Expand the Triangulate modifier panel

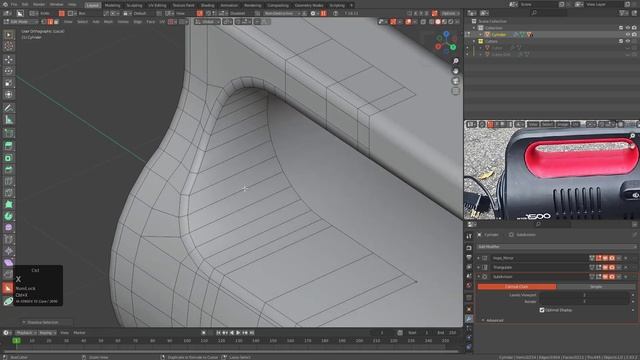pyautogui.click(x=479, y=267)
